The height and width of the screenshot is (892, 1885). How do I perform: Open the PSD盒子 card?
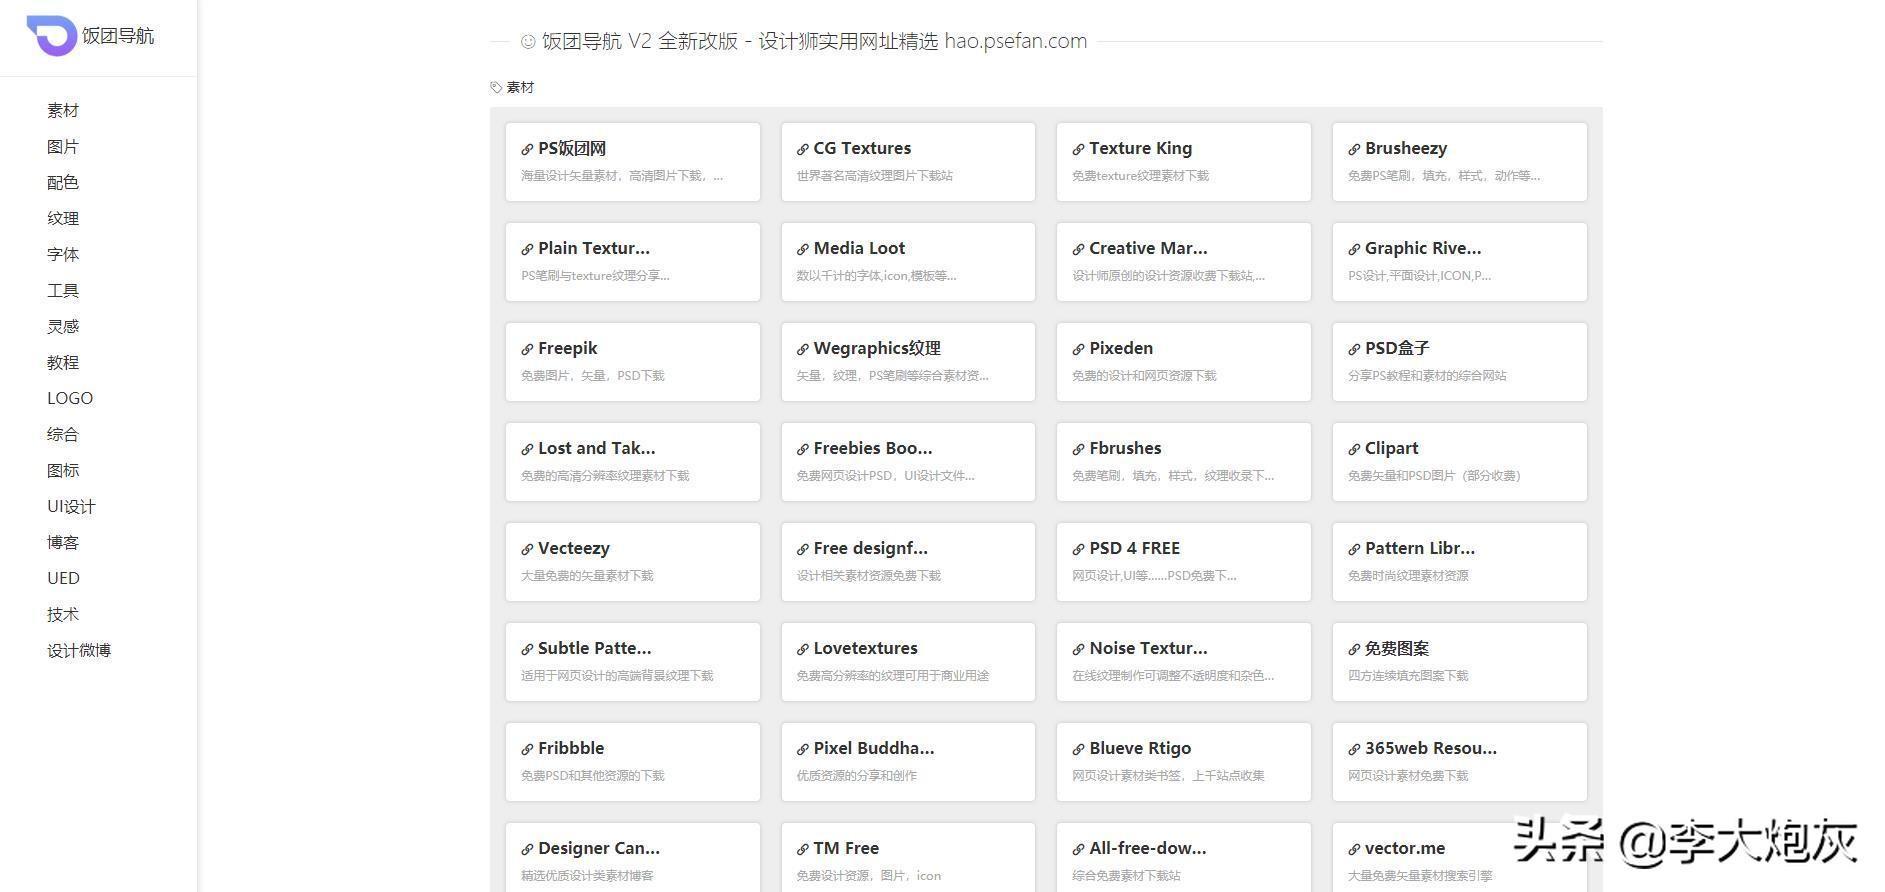point(1459,361)
